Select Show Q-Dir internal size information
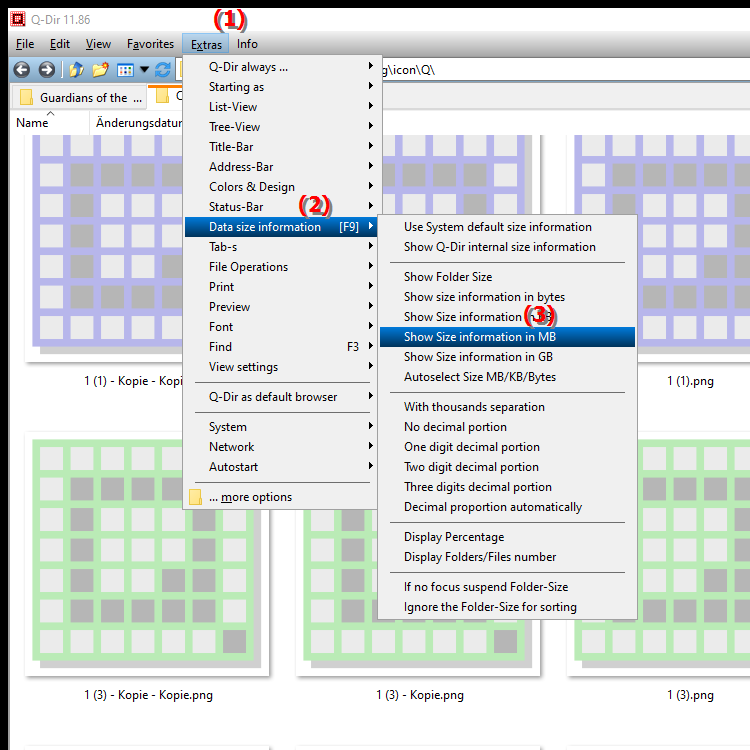This screenshot has height=750, width=750. 507,247
